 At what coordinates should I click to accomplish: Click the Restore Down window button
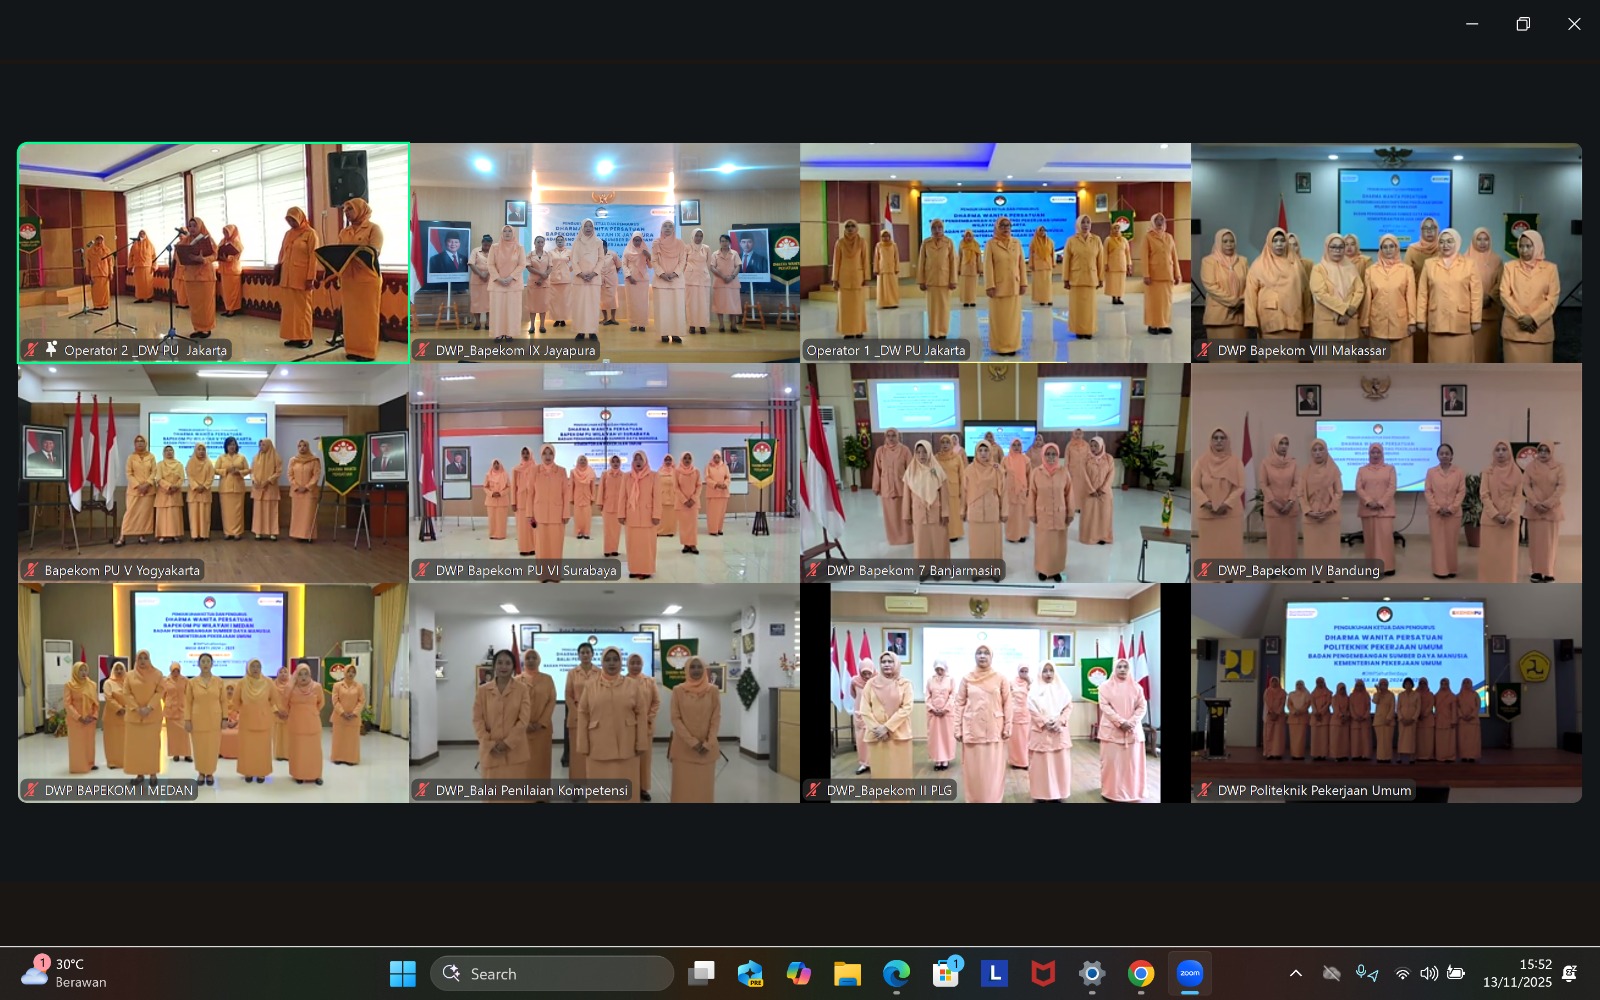tap(1523, 24)
